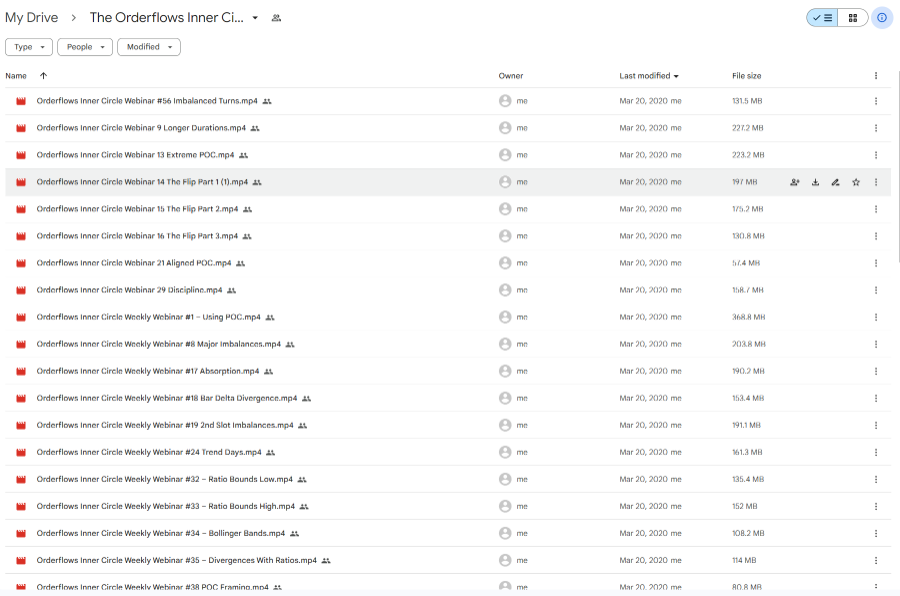Click three-dot menu in the column header row
Screen dimensions: 900x596
[876, 76]
